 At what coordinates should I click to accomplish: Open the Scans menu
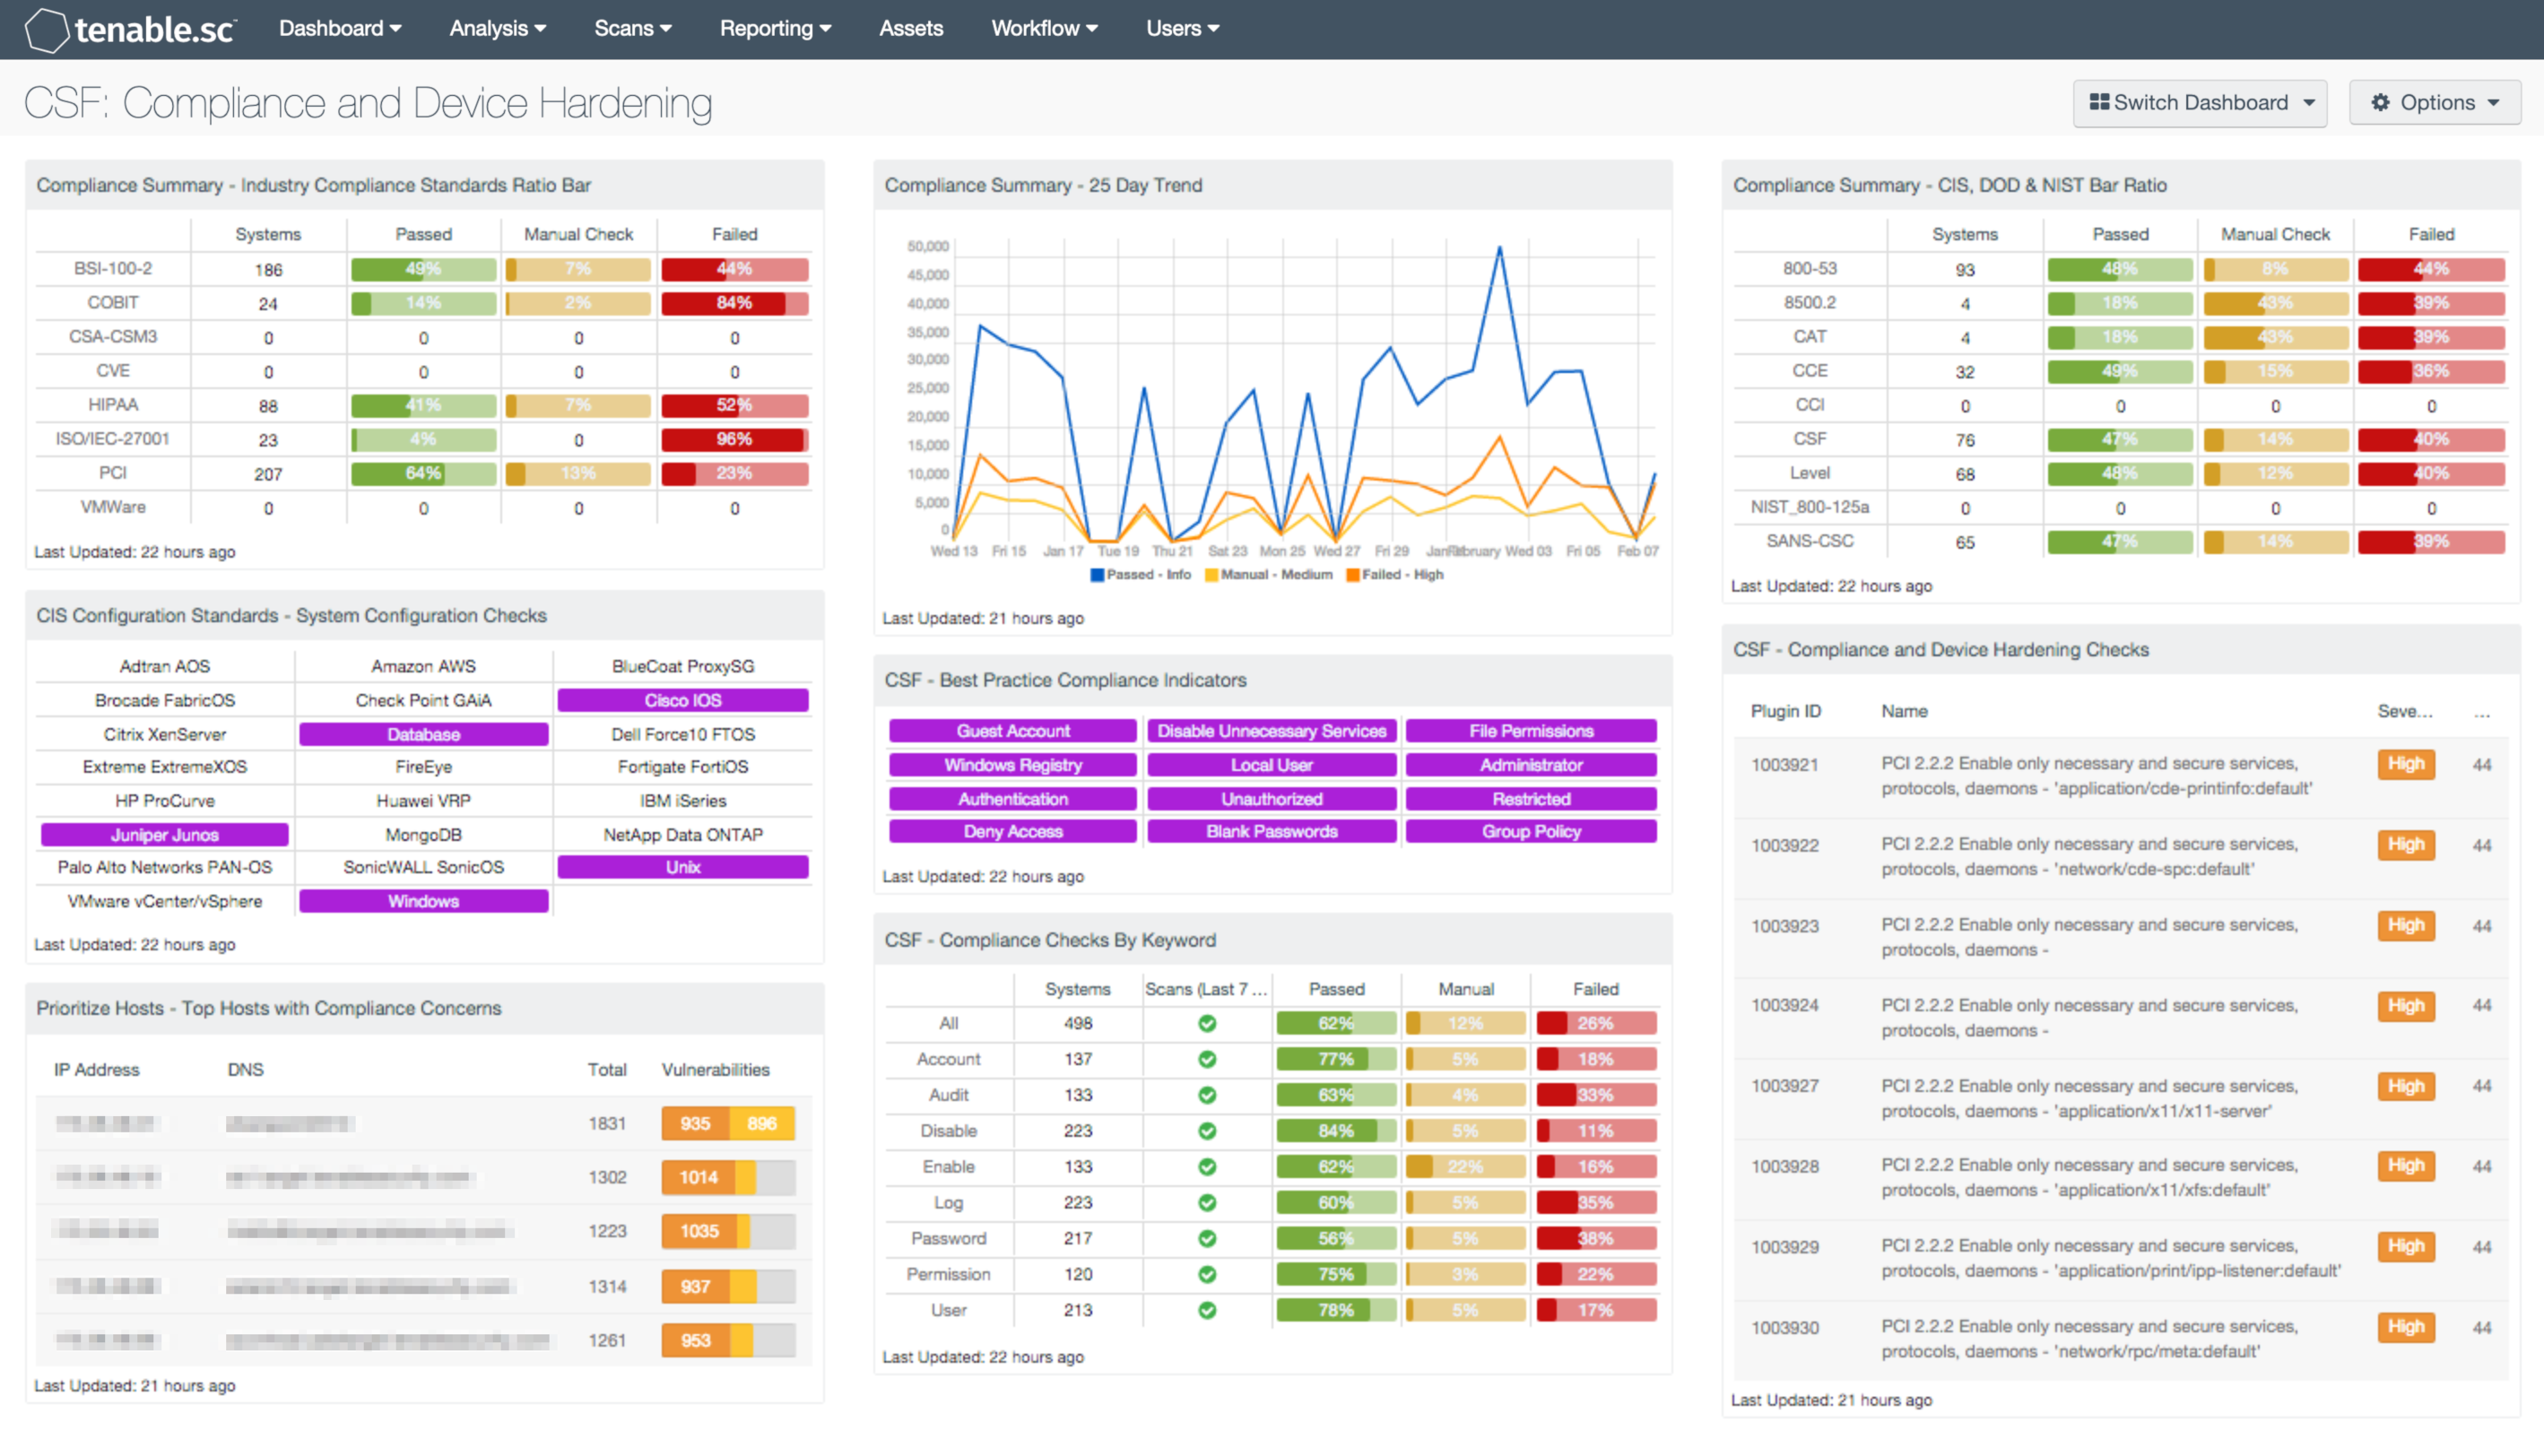pos(632,29)
